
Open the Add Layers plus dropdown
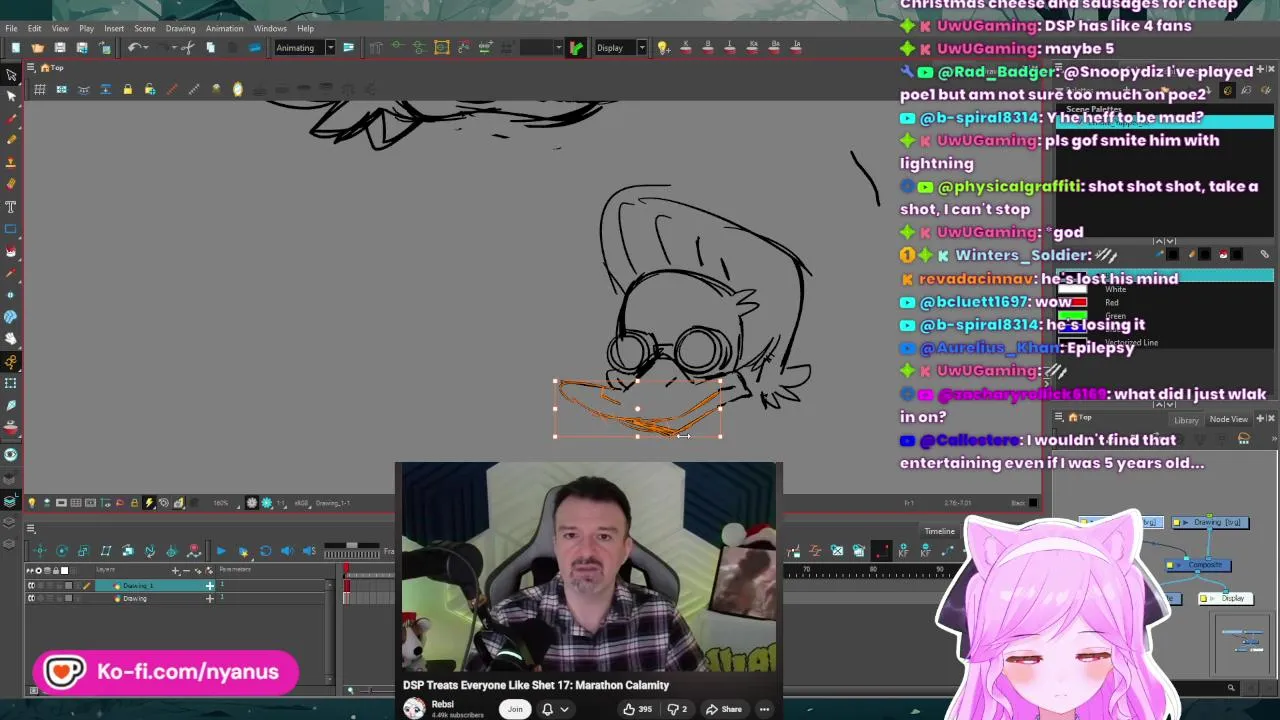click(x=176, y=571)
